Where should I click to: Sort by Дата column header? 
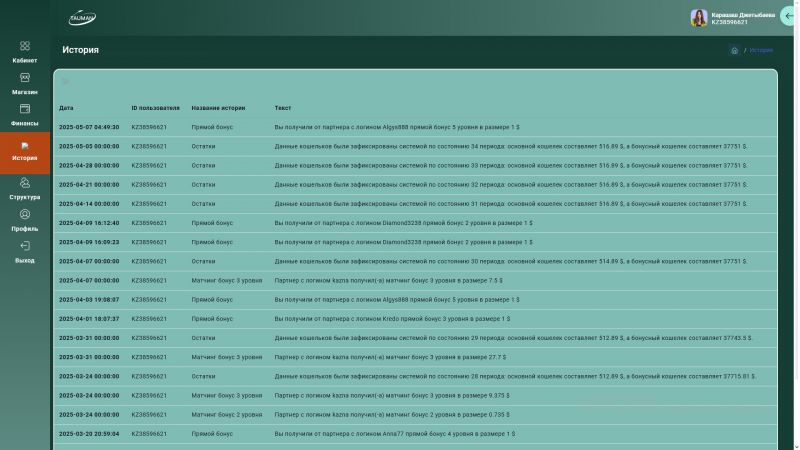66,108
